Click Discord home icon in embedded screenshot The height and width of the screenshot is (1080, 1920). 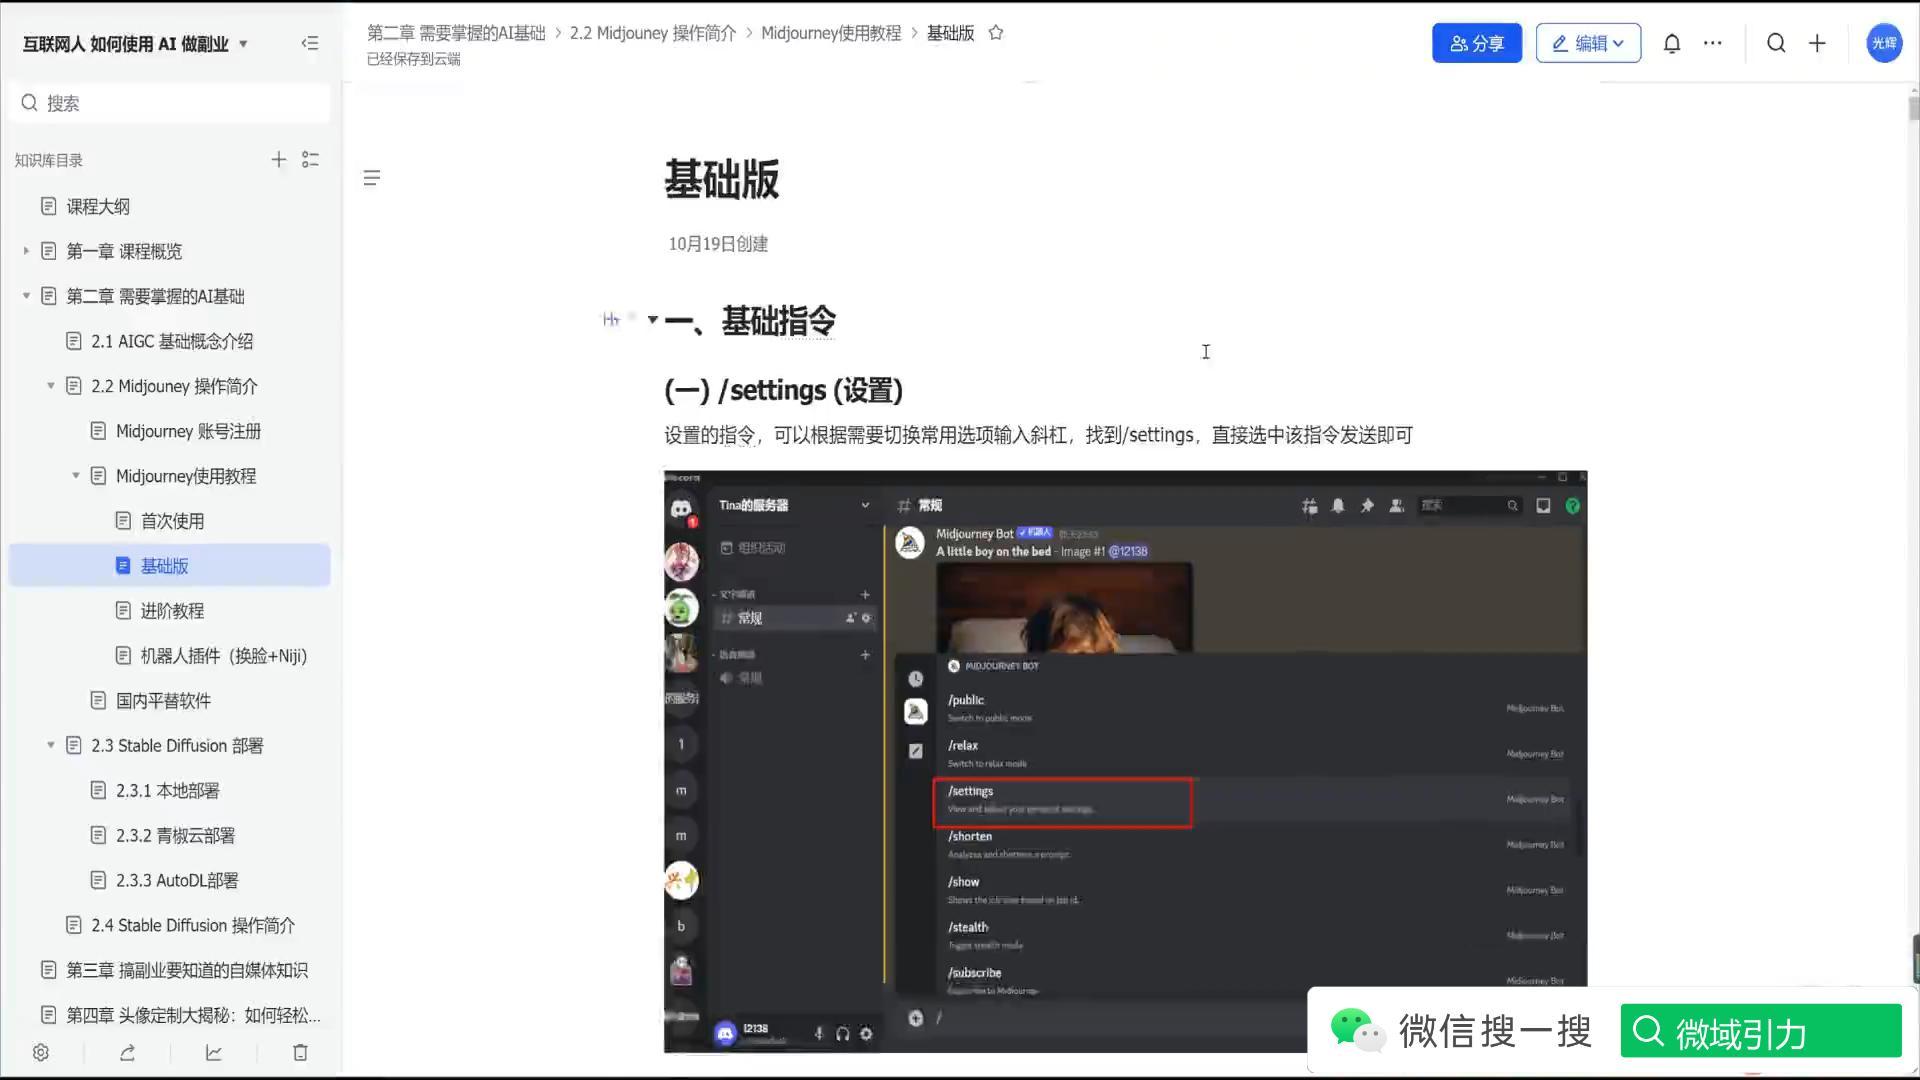coord(681,509)
